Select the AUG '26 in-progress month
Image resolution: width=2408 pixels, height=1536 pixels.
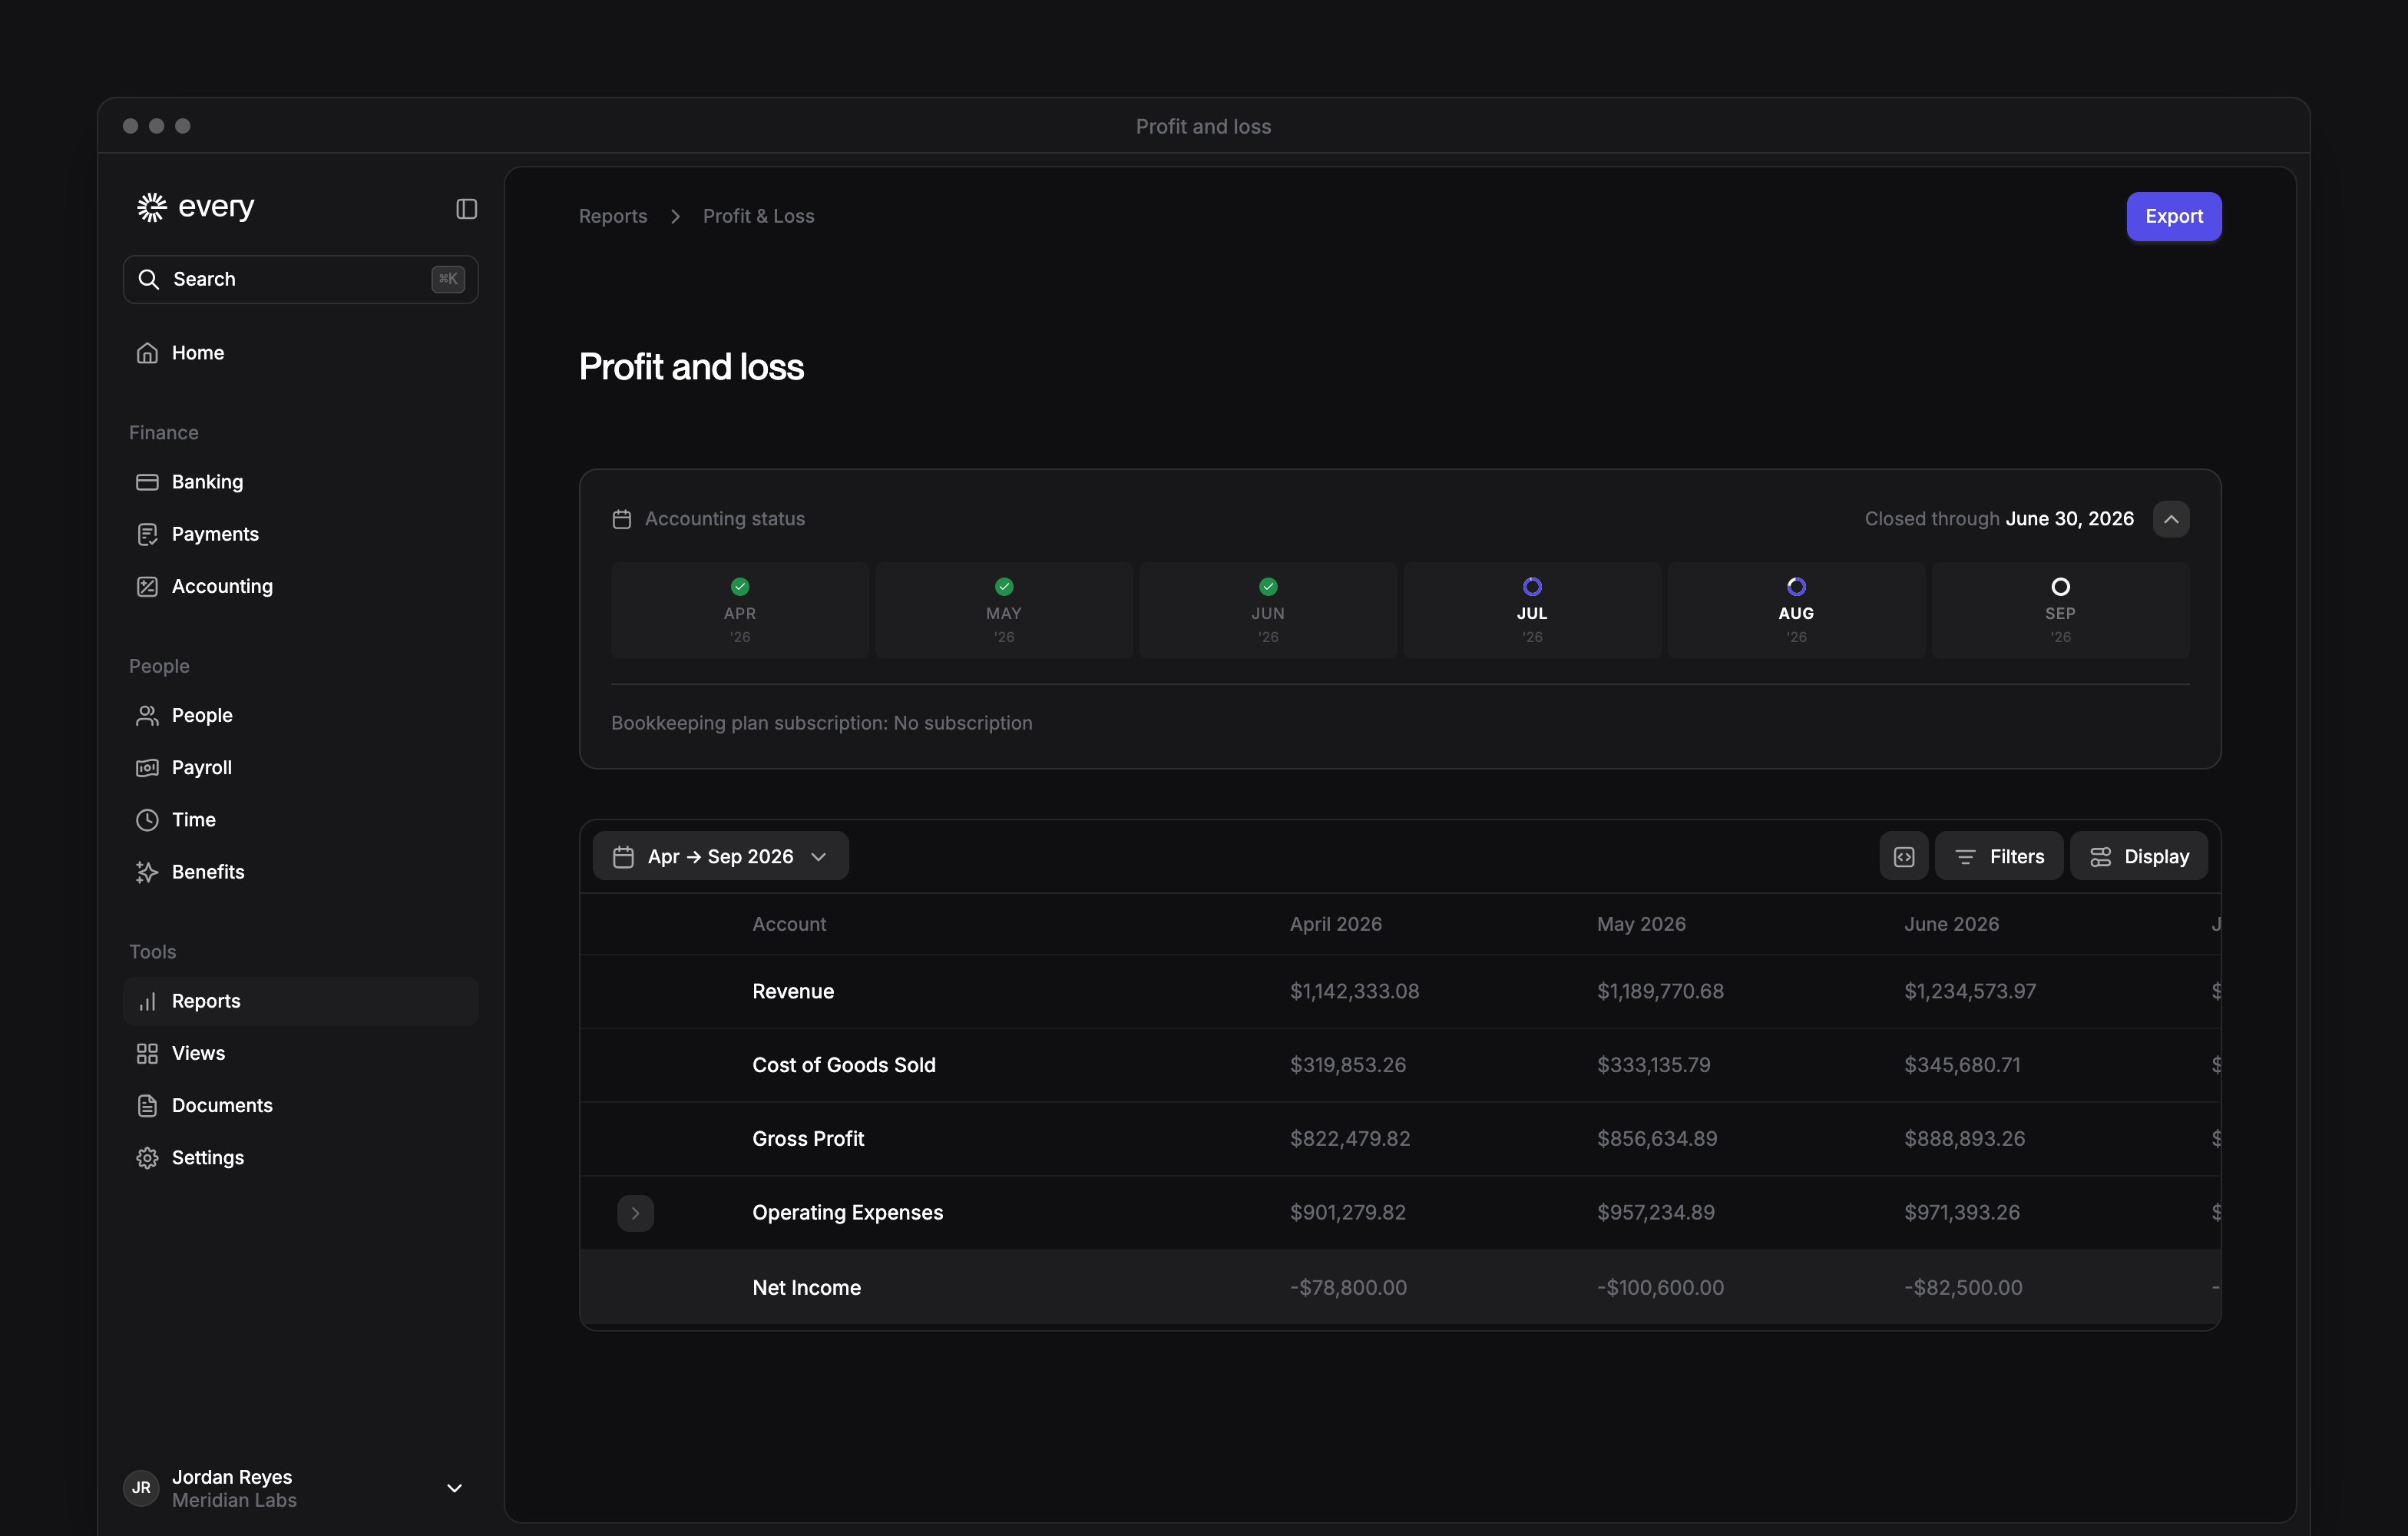point(1796,610)
